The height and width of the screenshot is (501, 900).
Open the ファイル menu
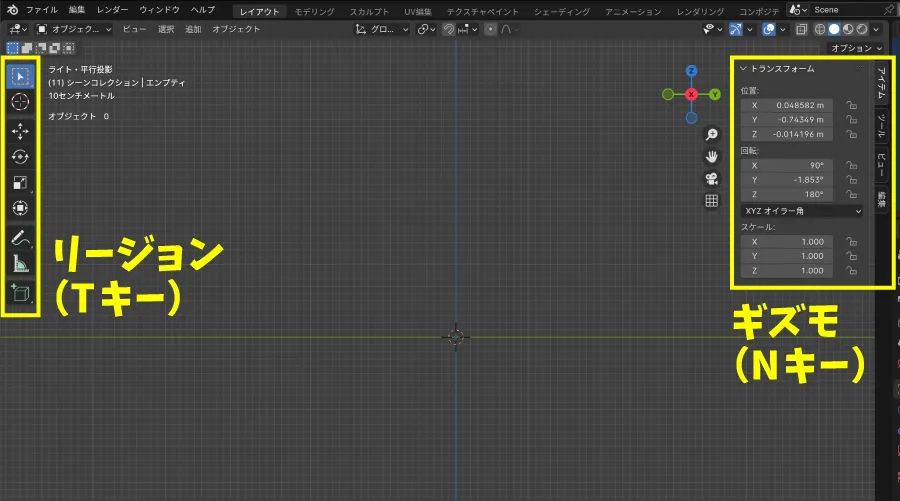coord(41,10)
